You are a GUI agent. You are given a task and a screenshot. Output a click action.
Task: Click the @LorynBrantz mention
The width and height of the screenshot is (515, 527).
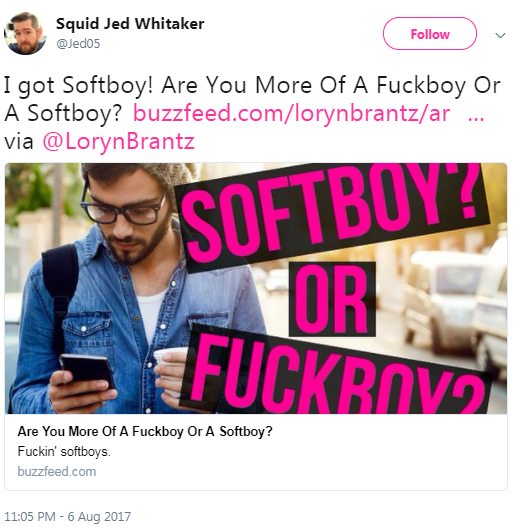(x=119, y=141)
